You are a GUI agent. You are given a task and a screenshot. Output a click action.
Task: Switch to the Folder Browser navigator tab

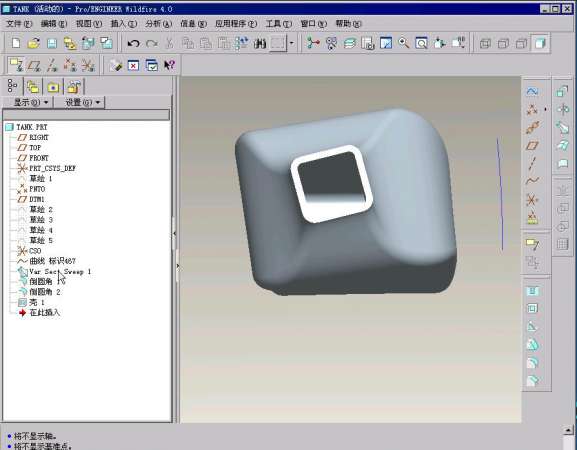[33, 87]
